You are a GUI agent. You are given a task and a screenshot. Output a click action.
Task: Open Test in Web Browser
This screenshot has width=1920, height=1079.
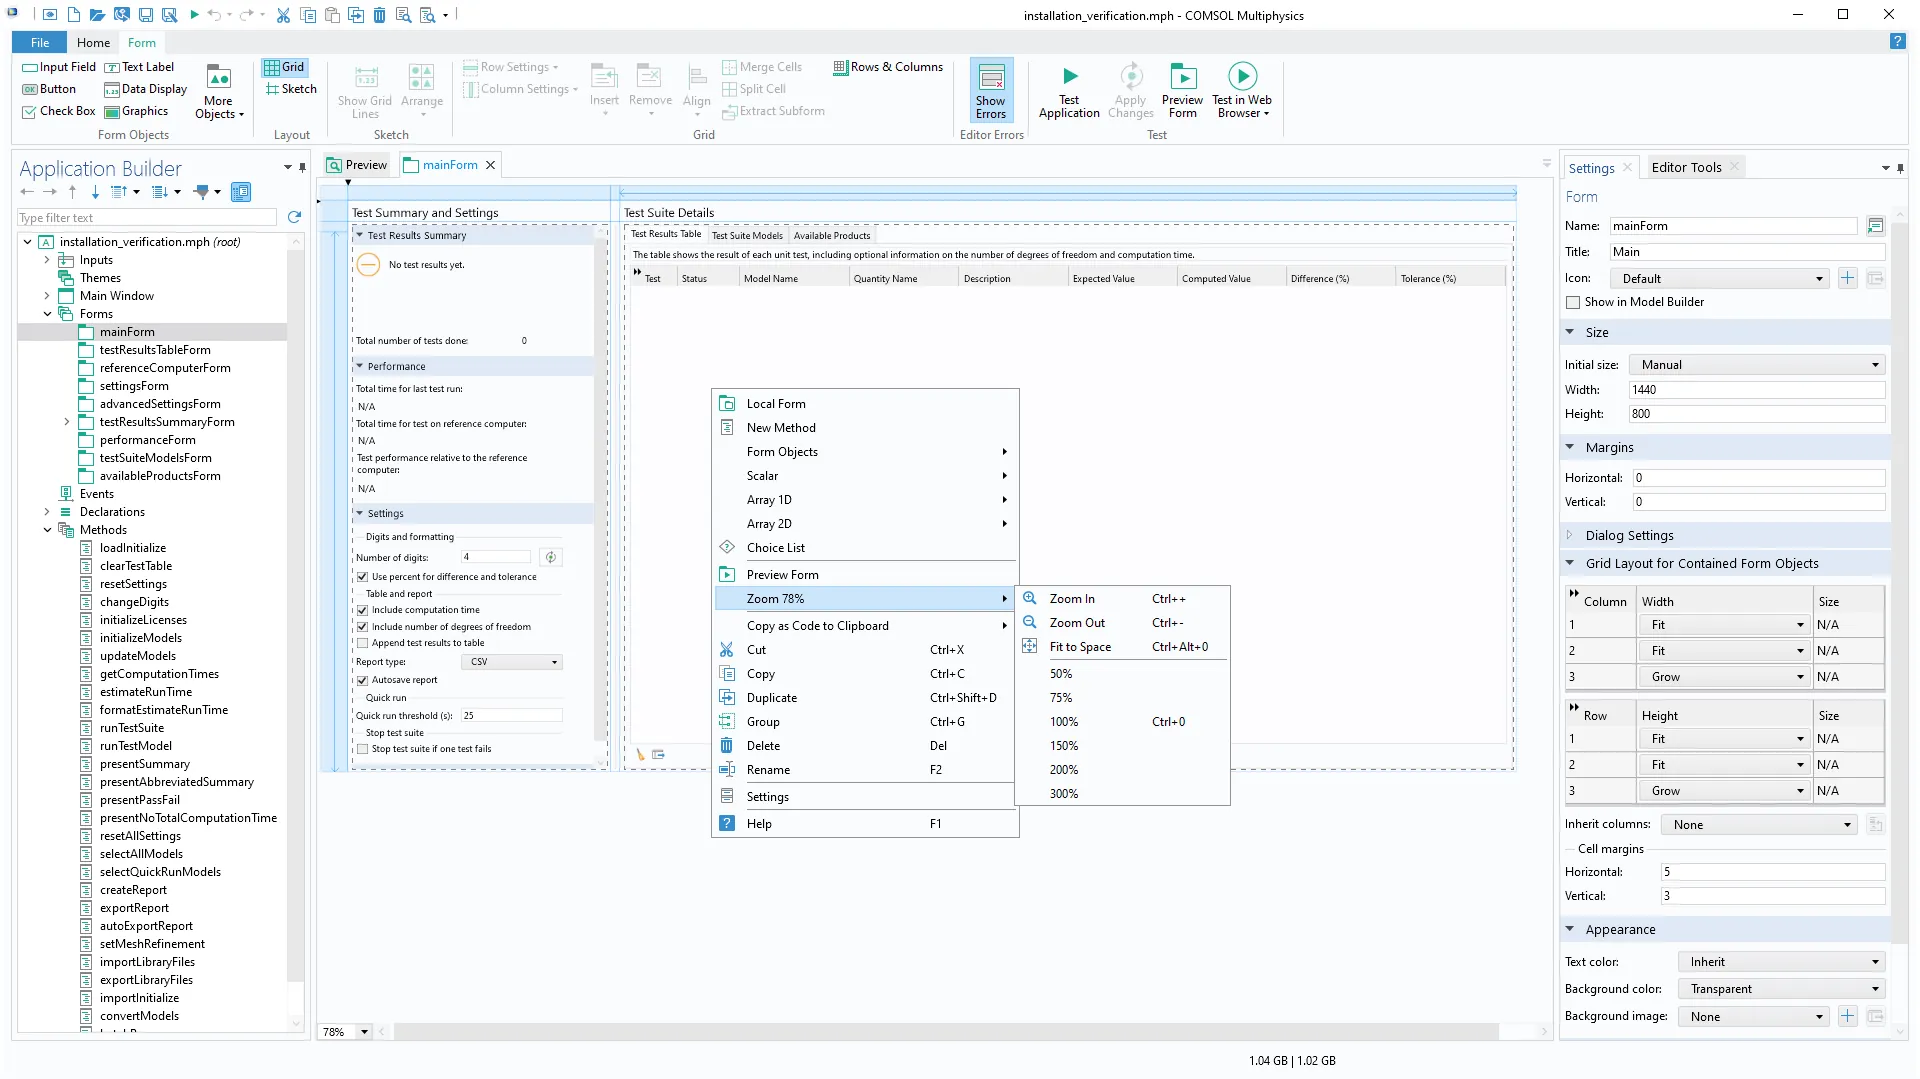click(1241, 77)
